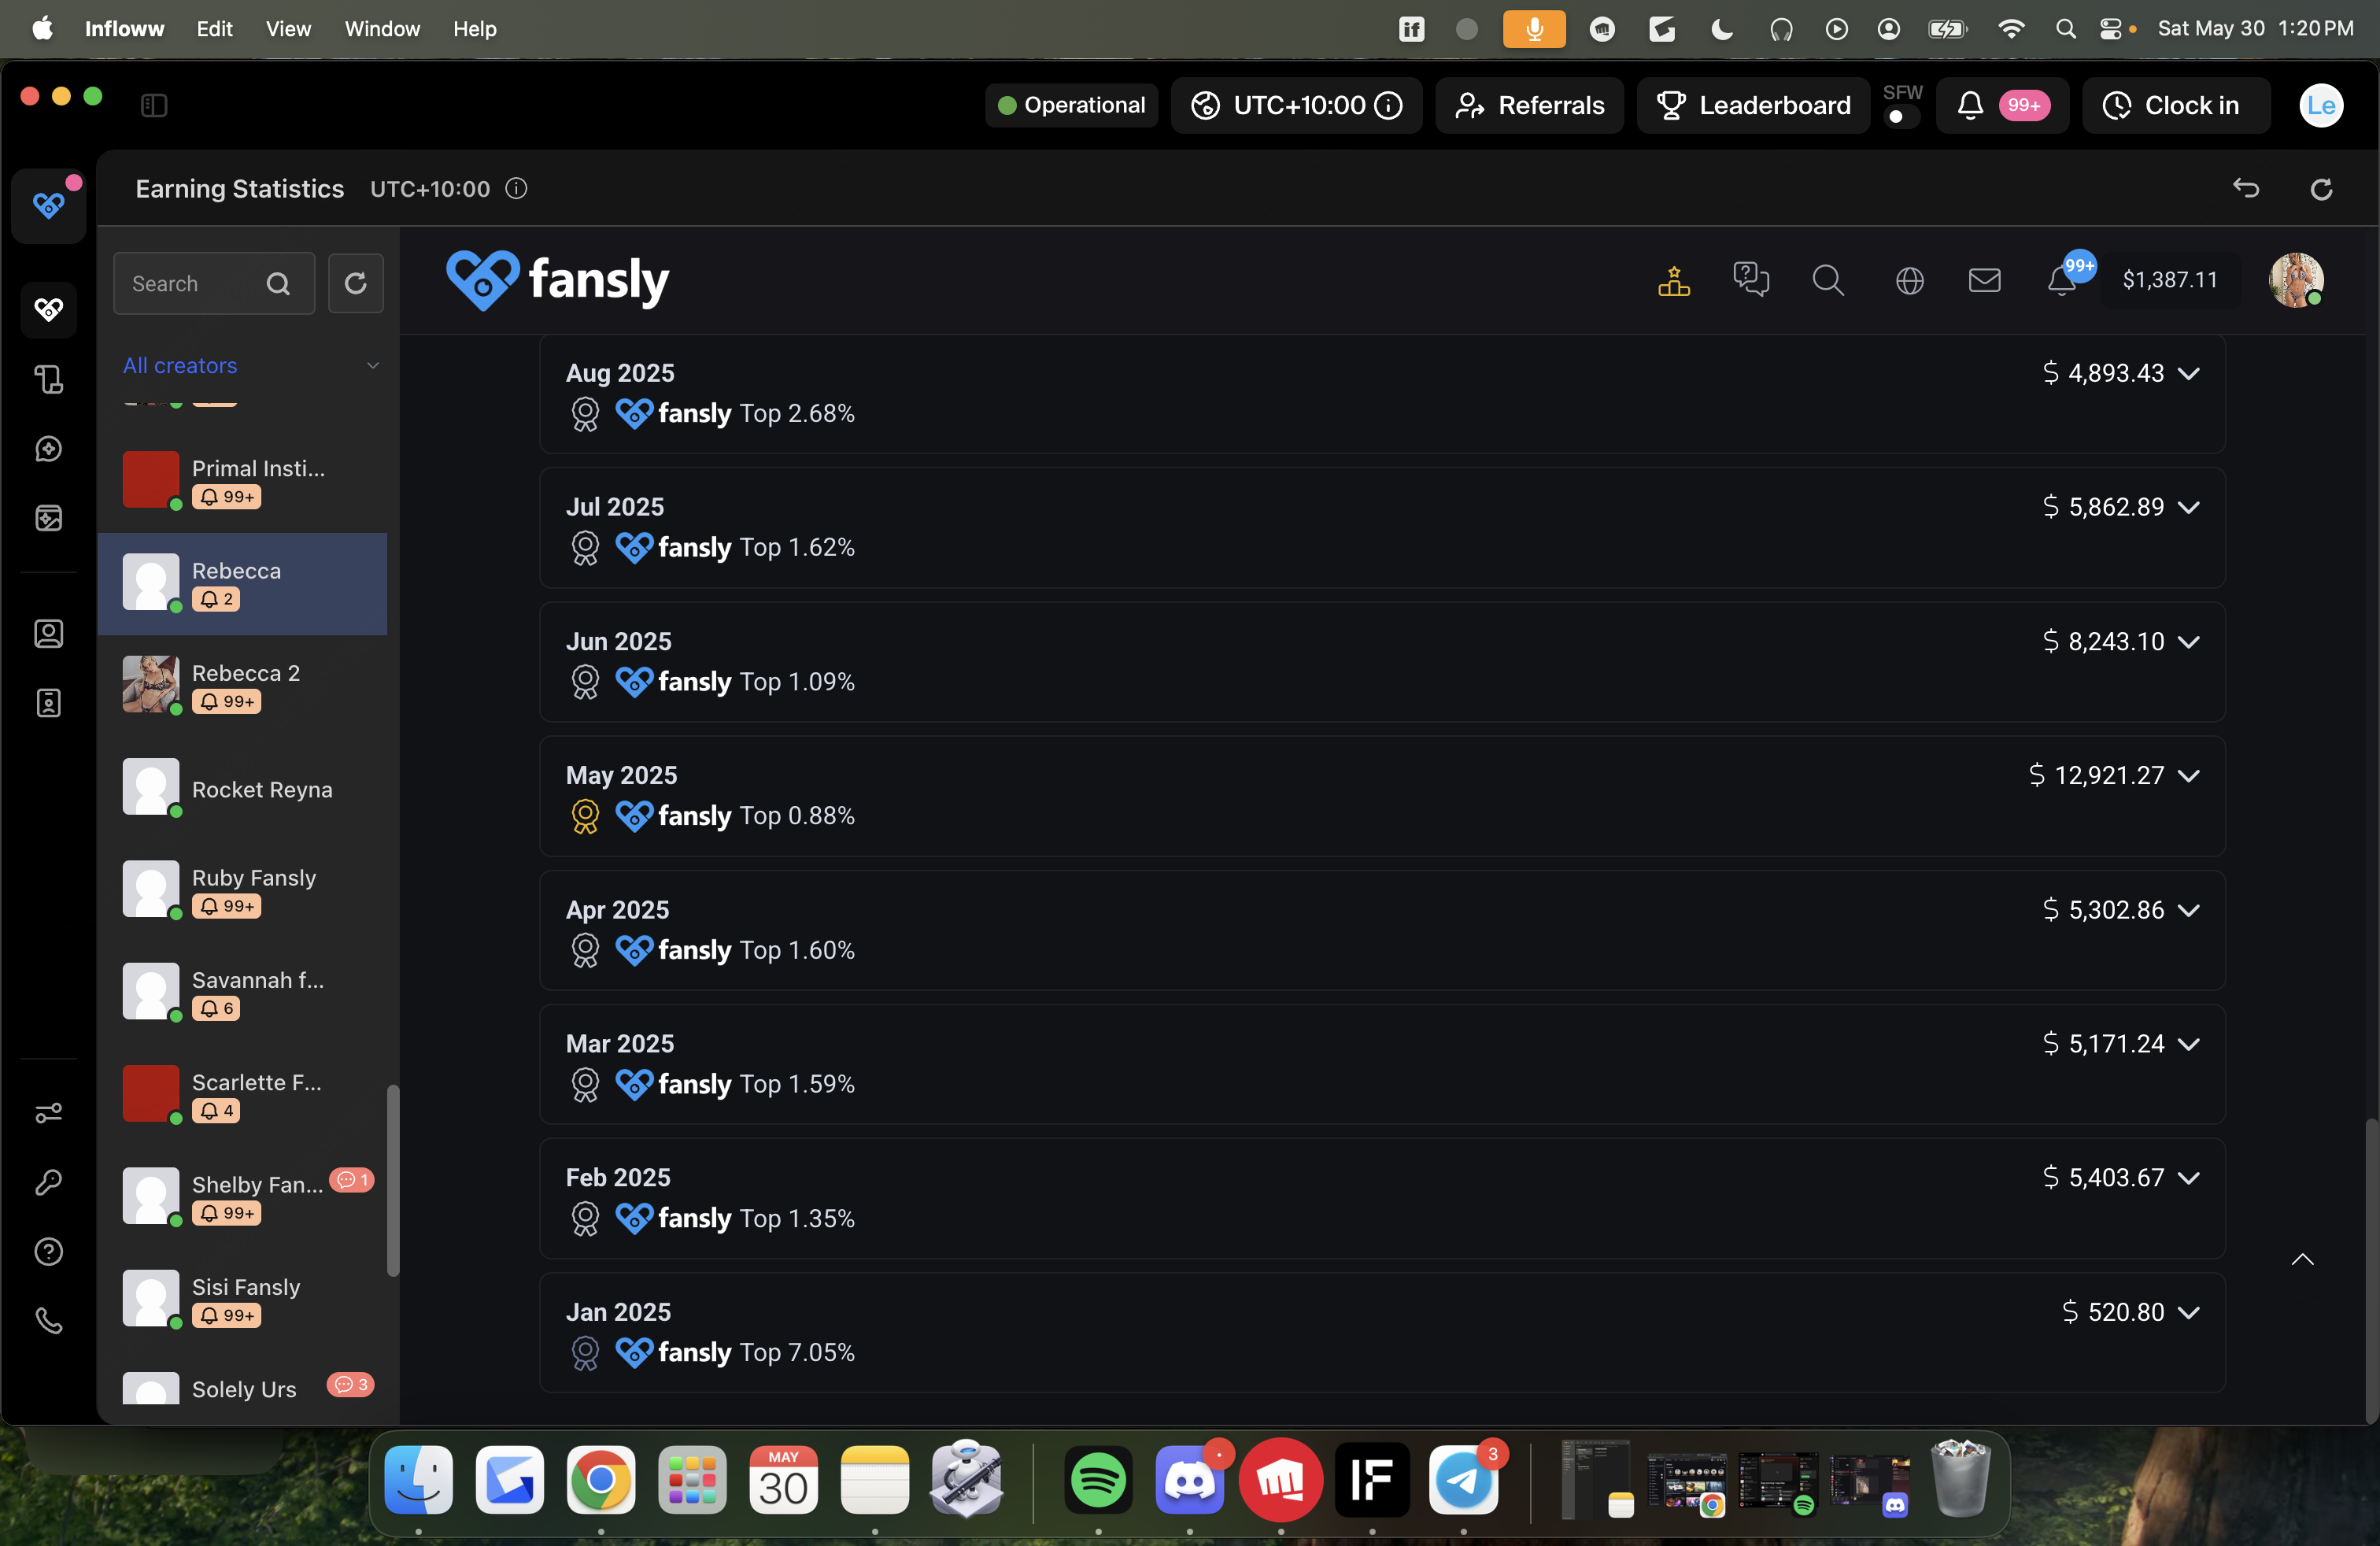Open the Leaderboard button
The height and width of the screenshot is (1546, 2380).
[1753, 105]
